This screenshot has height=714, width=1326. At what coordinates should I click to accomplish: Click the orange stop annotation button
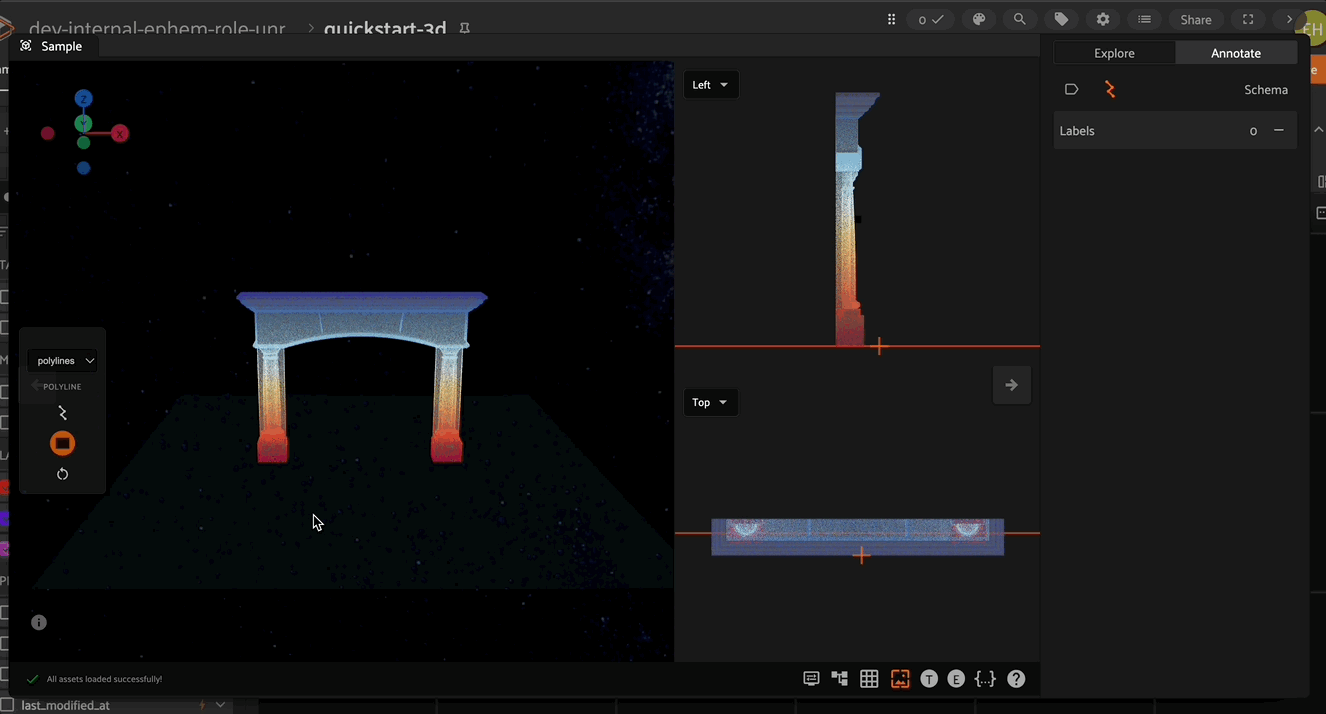[x=62, y=443]
